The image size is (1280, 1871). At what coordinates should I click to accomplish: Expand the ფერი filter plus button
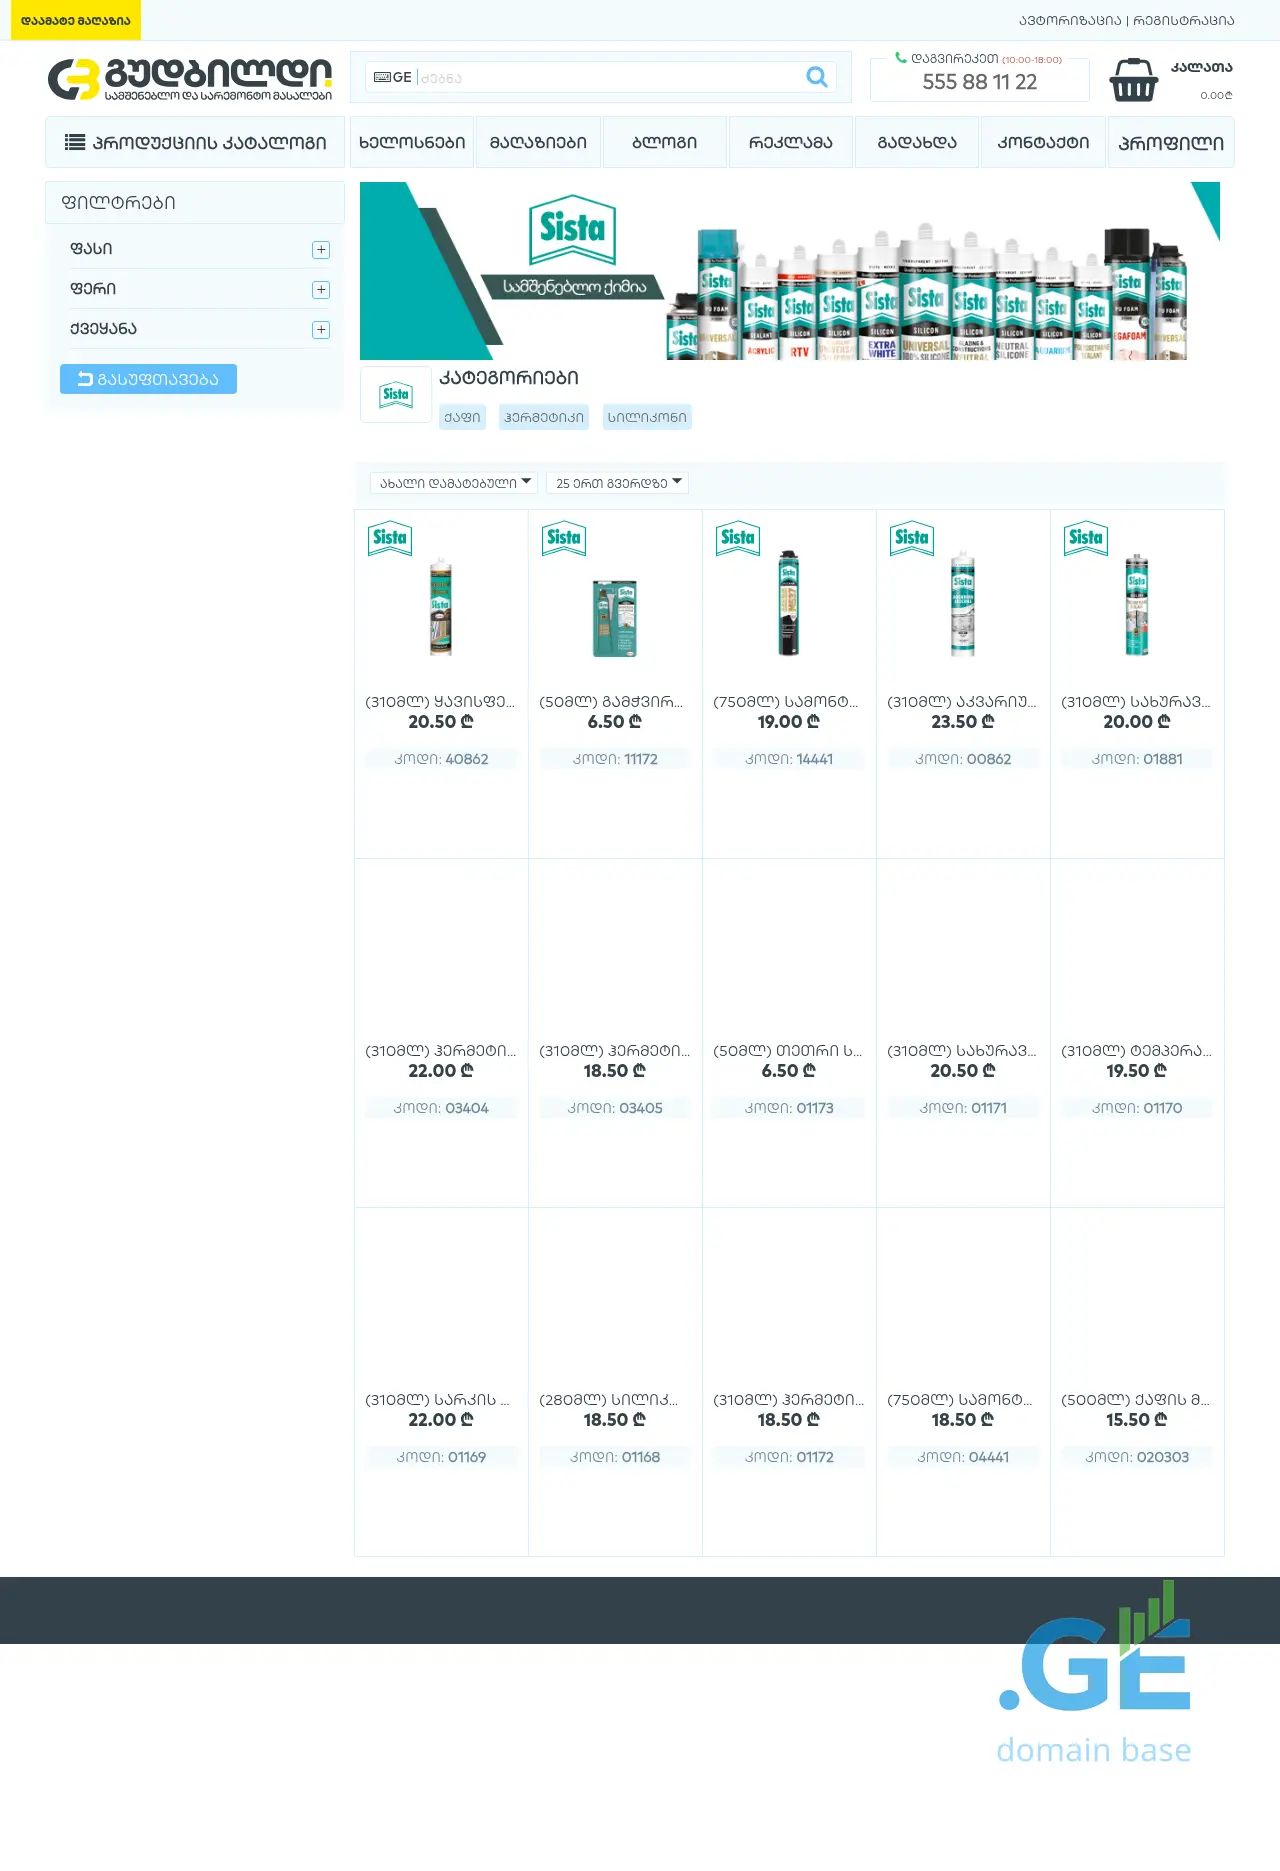tap(321, 290)
